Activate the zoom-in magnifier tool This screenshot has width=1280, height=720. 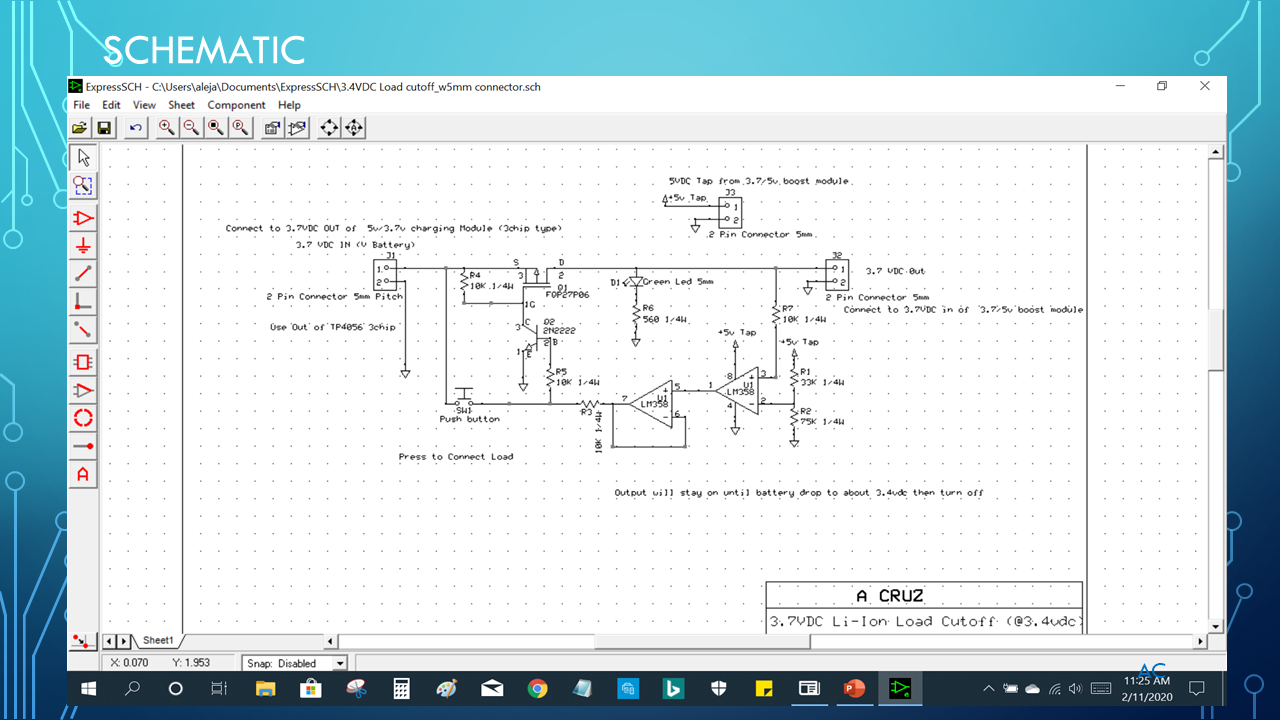coord(166,127)
